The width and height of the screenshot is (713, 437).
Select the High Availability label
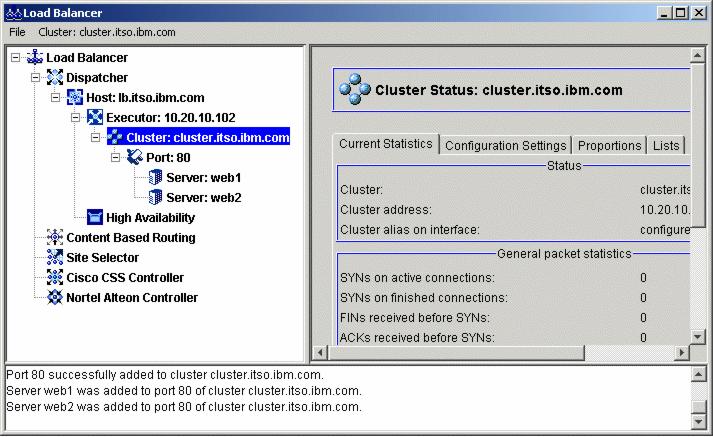[150, 218]
